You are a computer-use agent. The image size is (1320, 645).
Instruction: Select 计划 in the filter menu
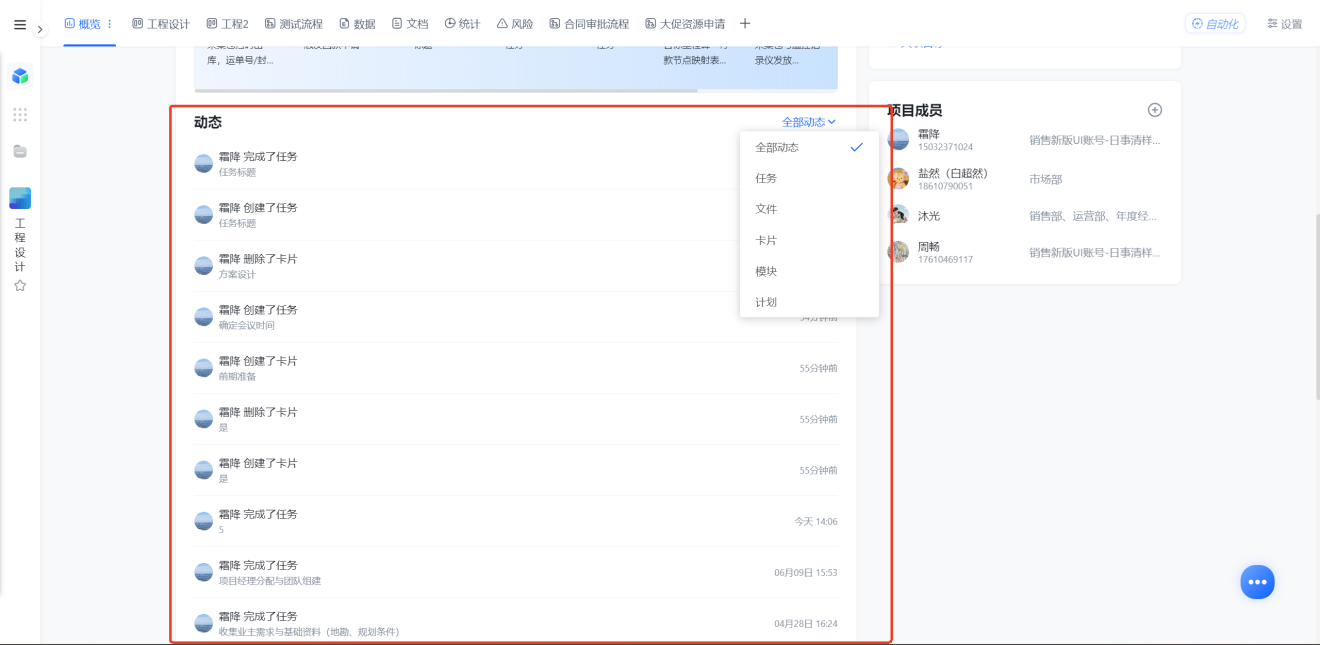[809, 302]
